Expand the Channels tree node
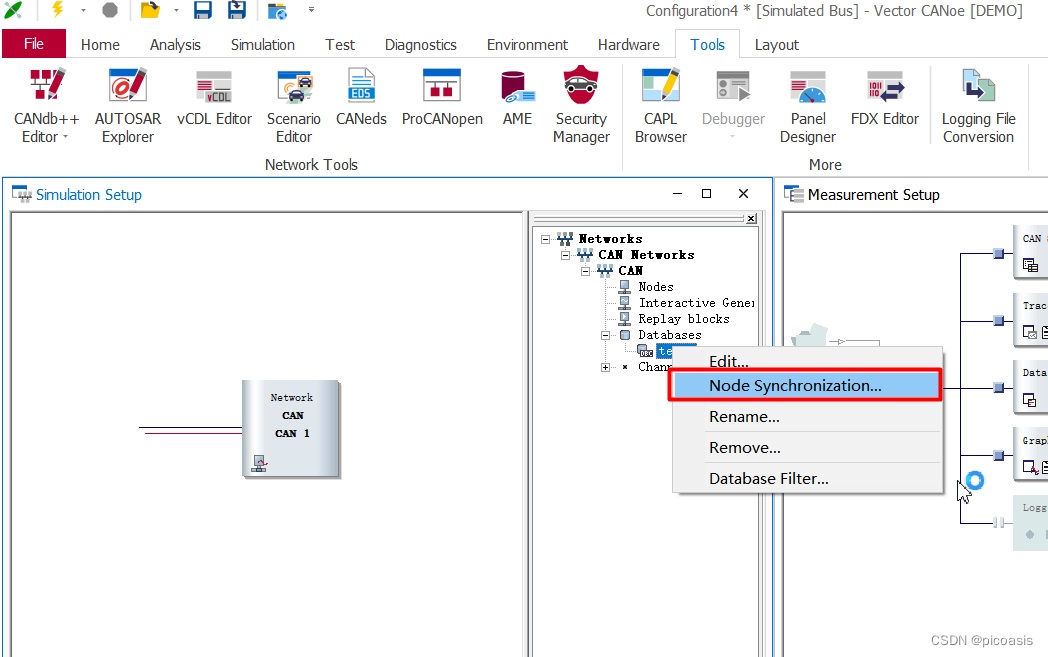 (x=606, y=368)
